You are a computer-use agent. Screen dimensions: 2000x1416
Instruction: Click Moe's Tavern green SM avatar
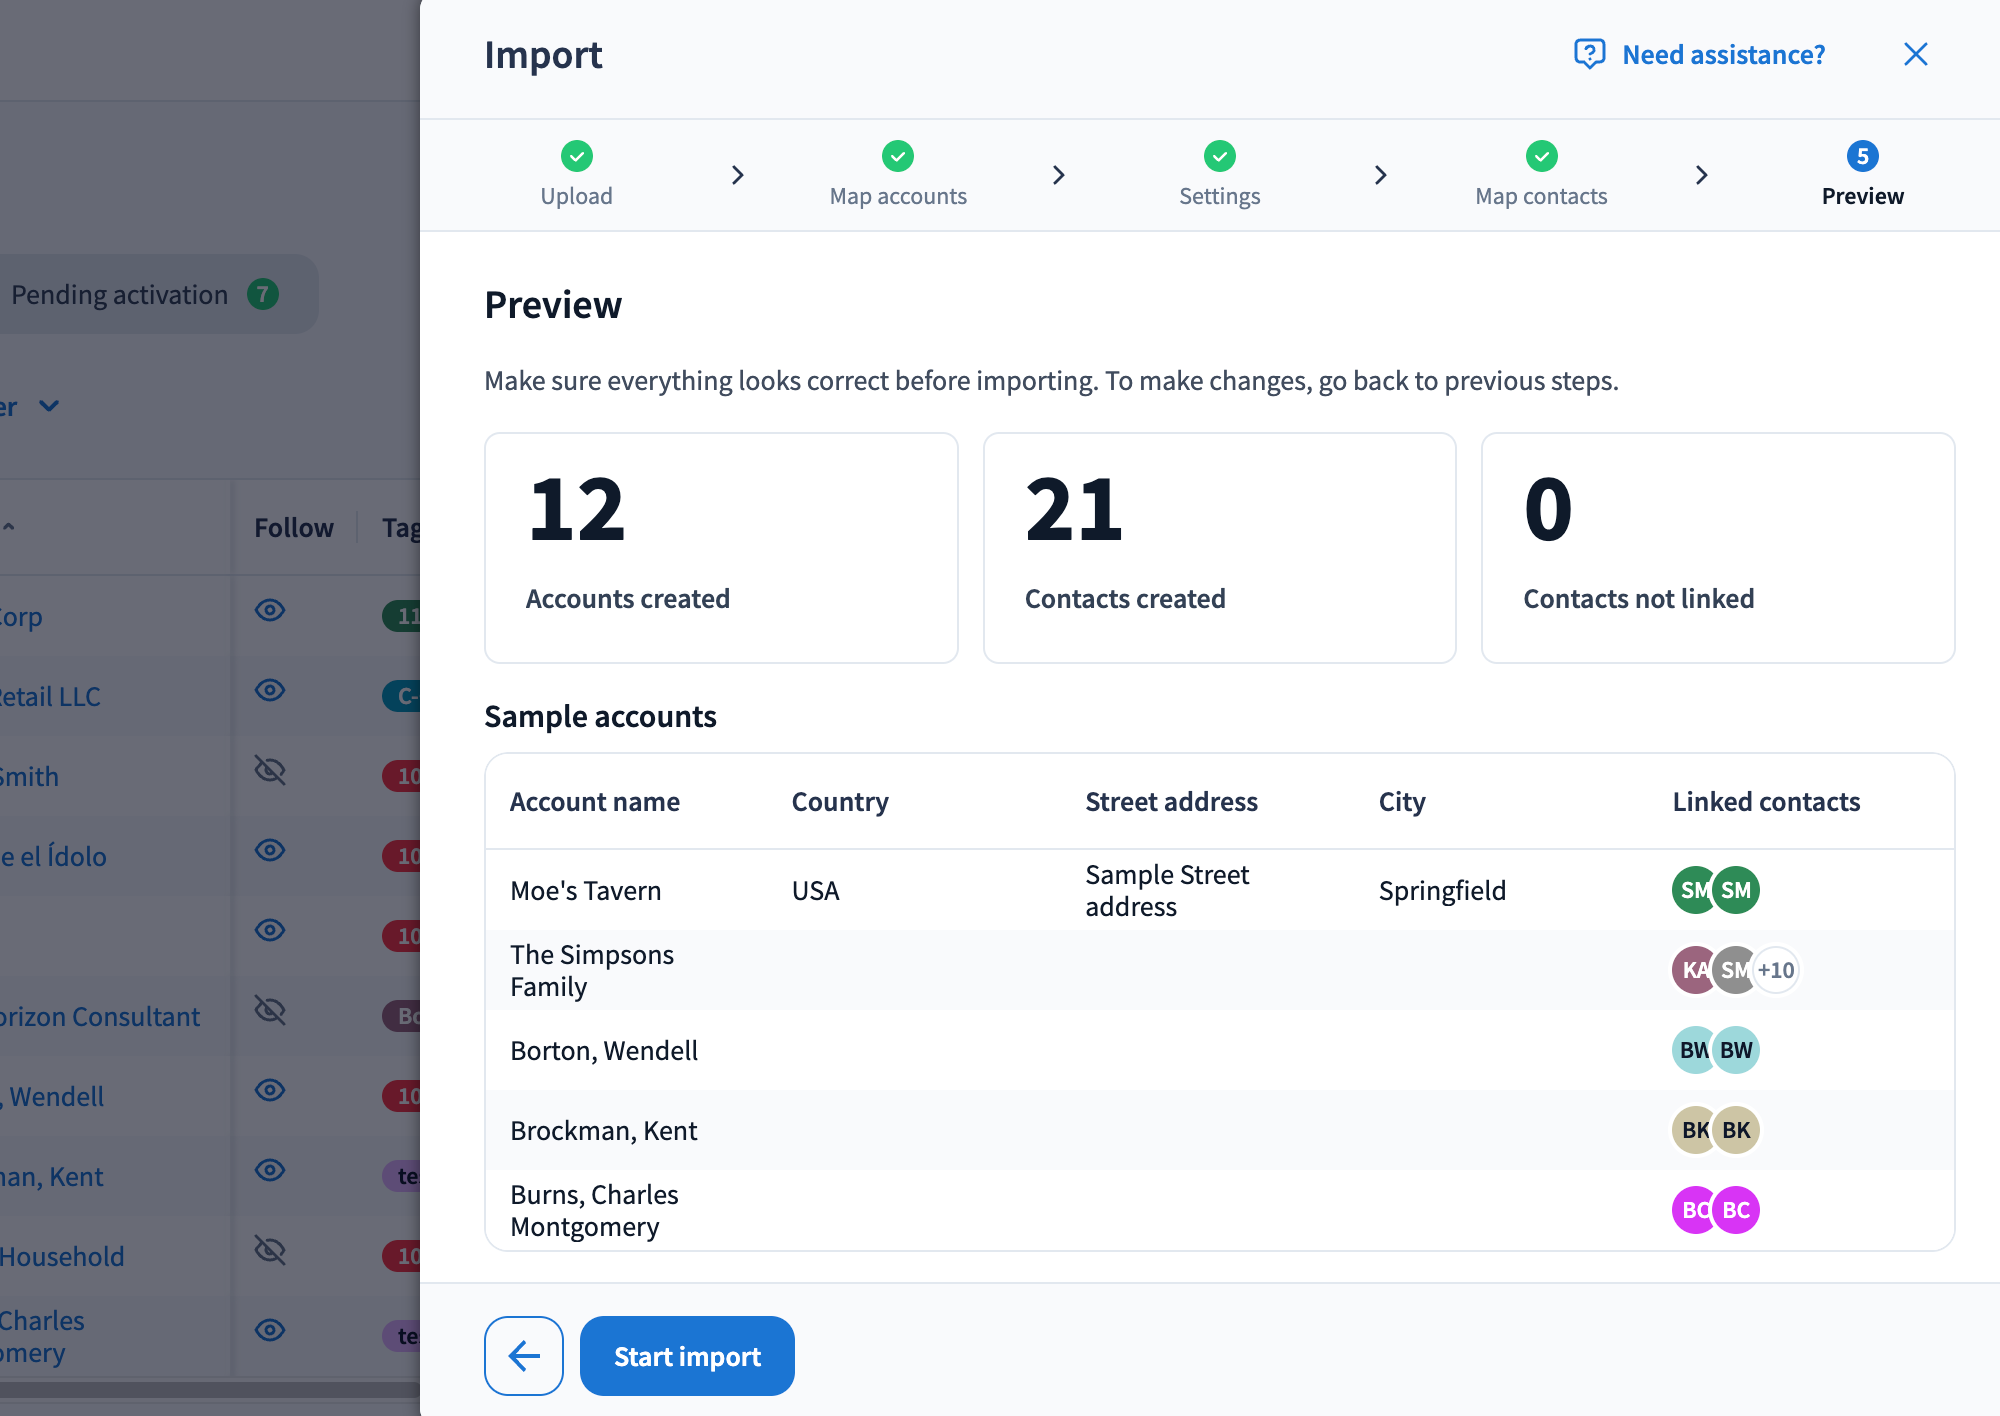point(1736,890)
